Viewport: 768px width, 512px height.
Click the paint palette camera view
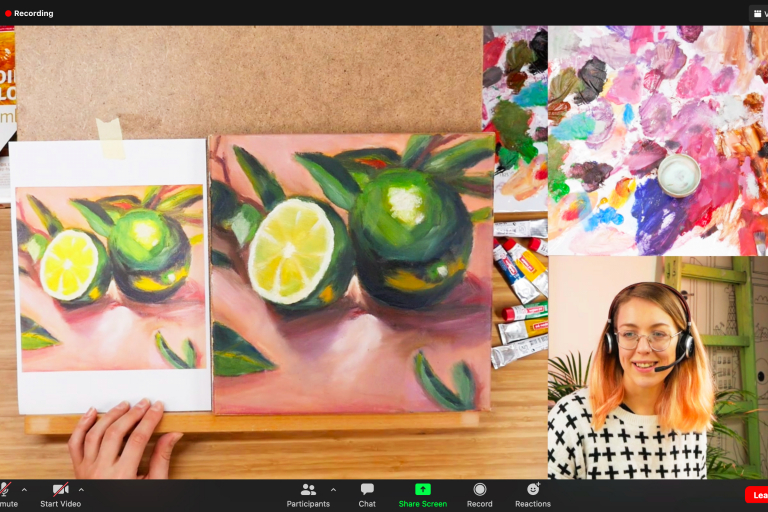[657, 140]
